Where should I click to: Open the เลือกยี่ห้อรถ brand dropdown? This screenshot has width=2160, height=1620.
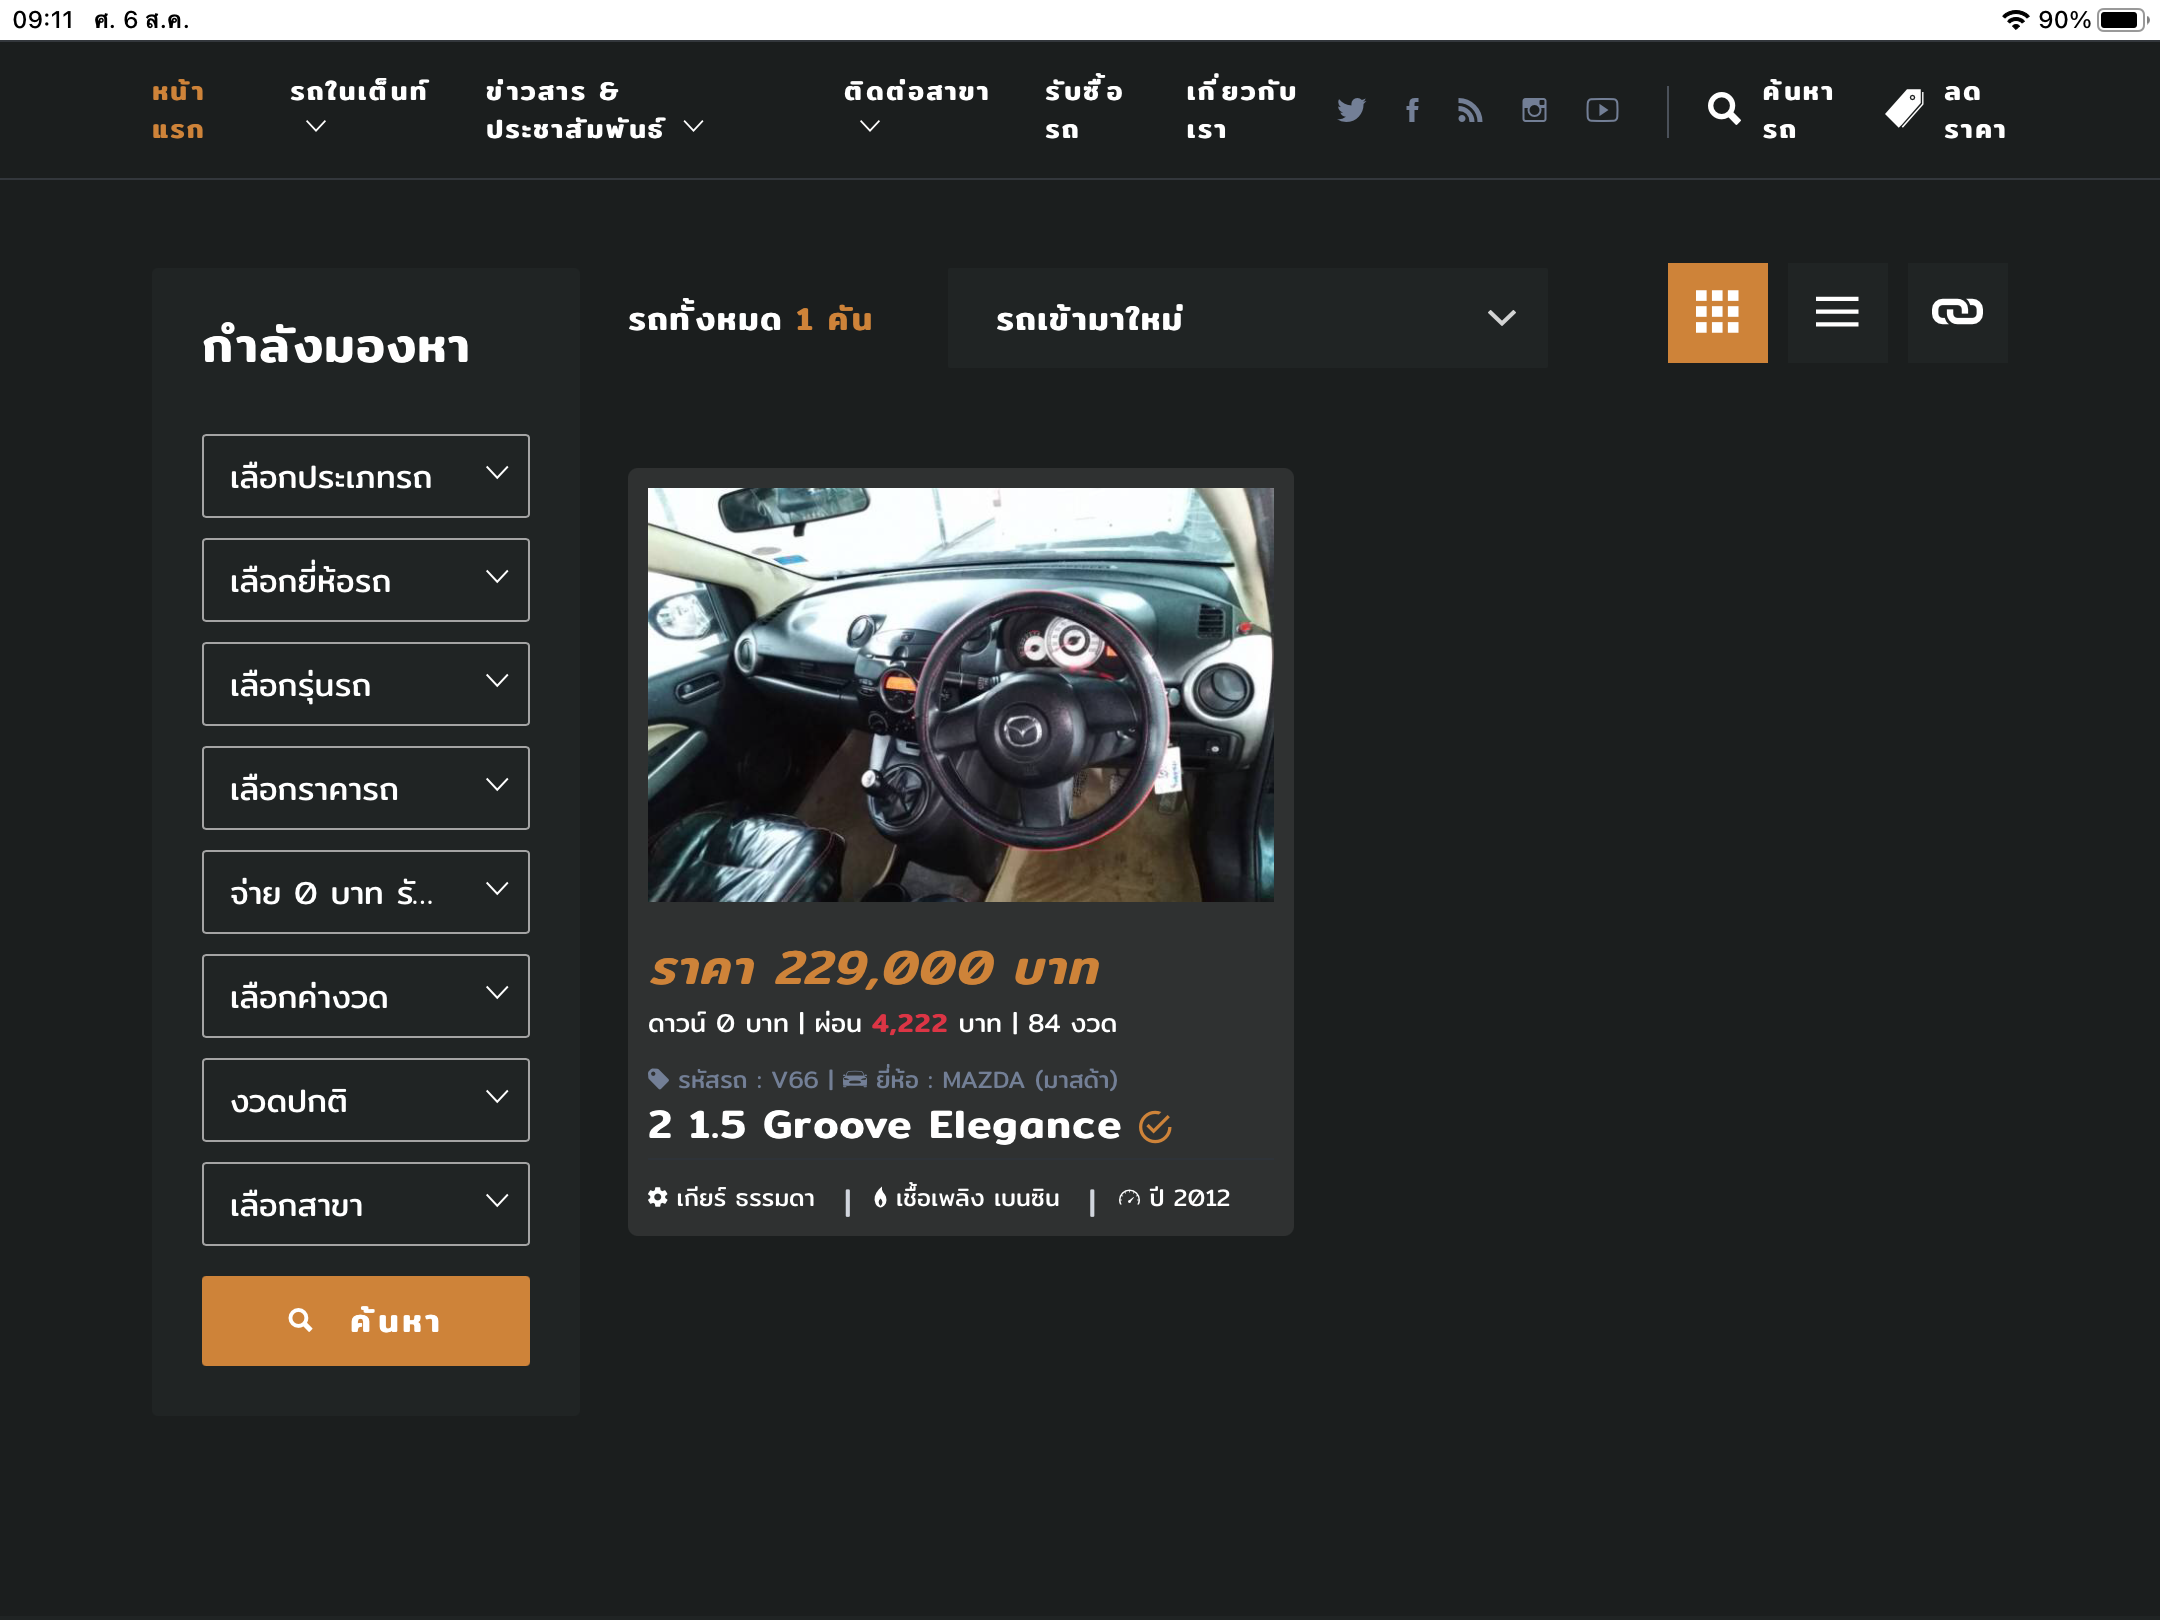click(x=365, y=580)
